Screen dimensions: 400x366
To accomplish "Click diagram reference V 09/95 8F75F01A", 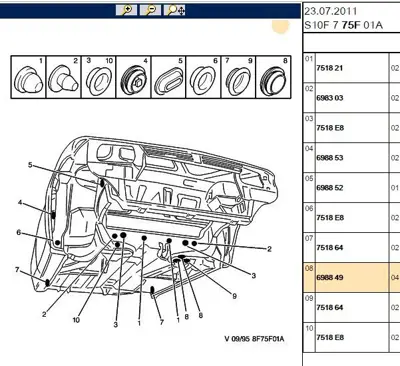I will (254, 339).
